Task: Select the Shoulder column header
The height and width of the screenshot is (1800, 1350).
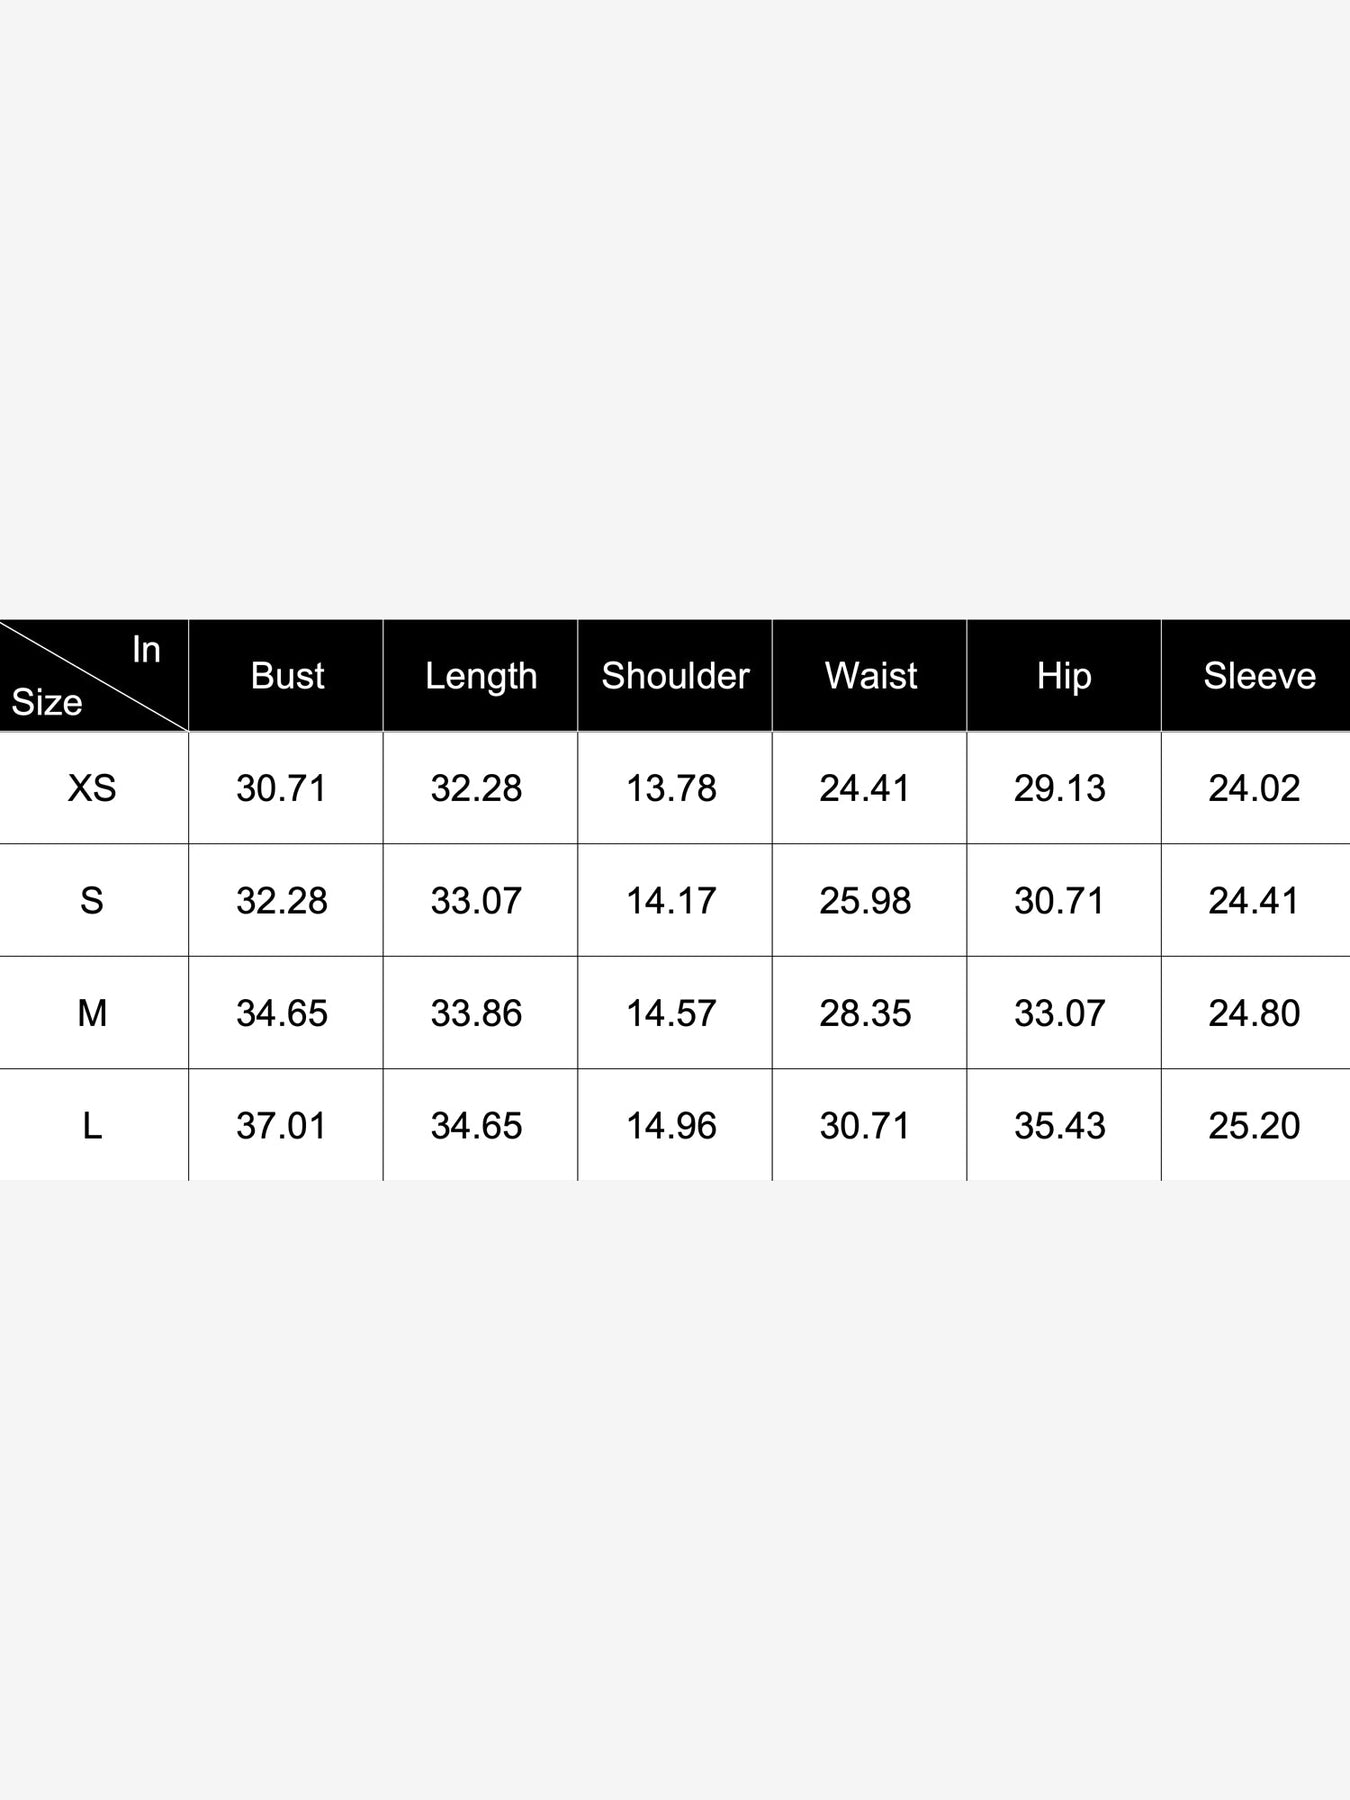Action: coord(675,676)
